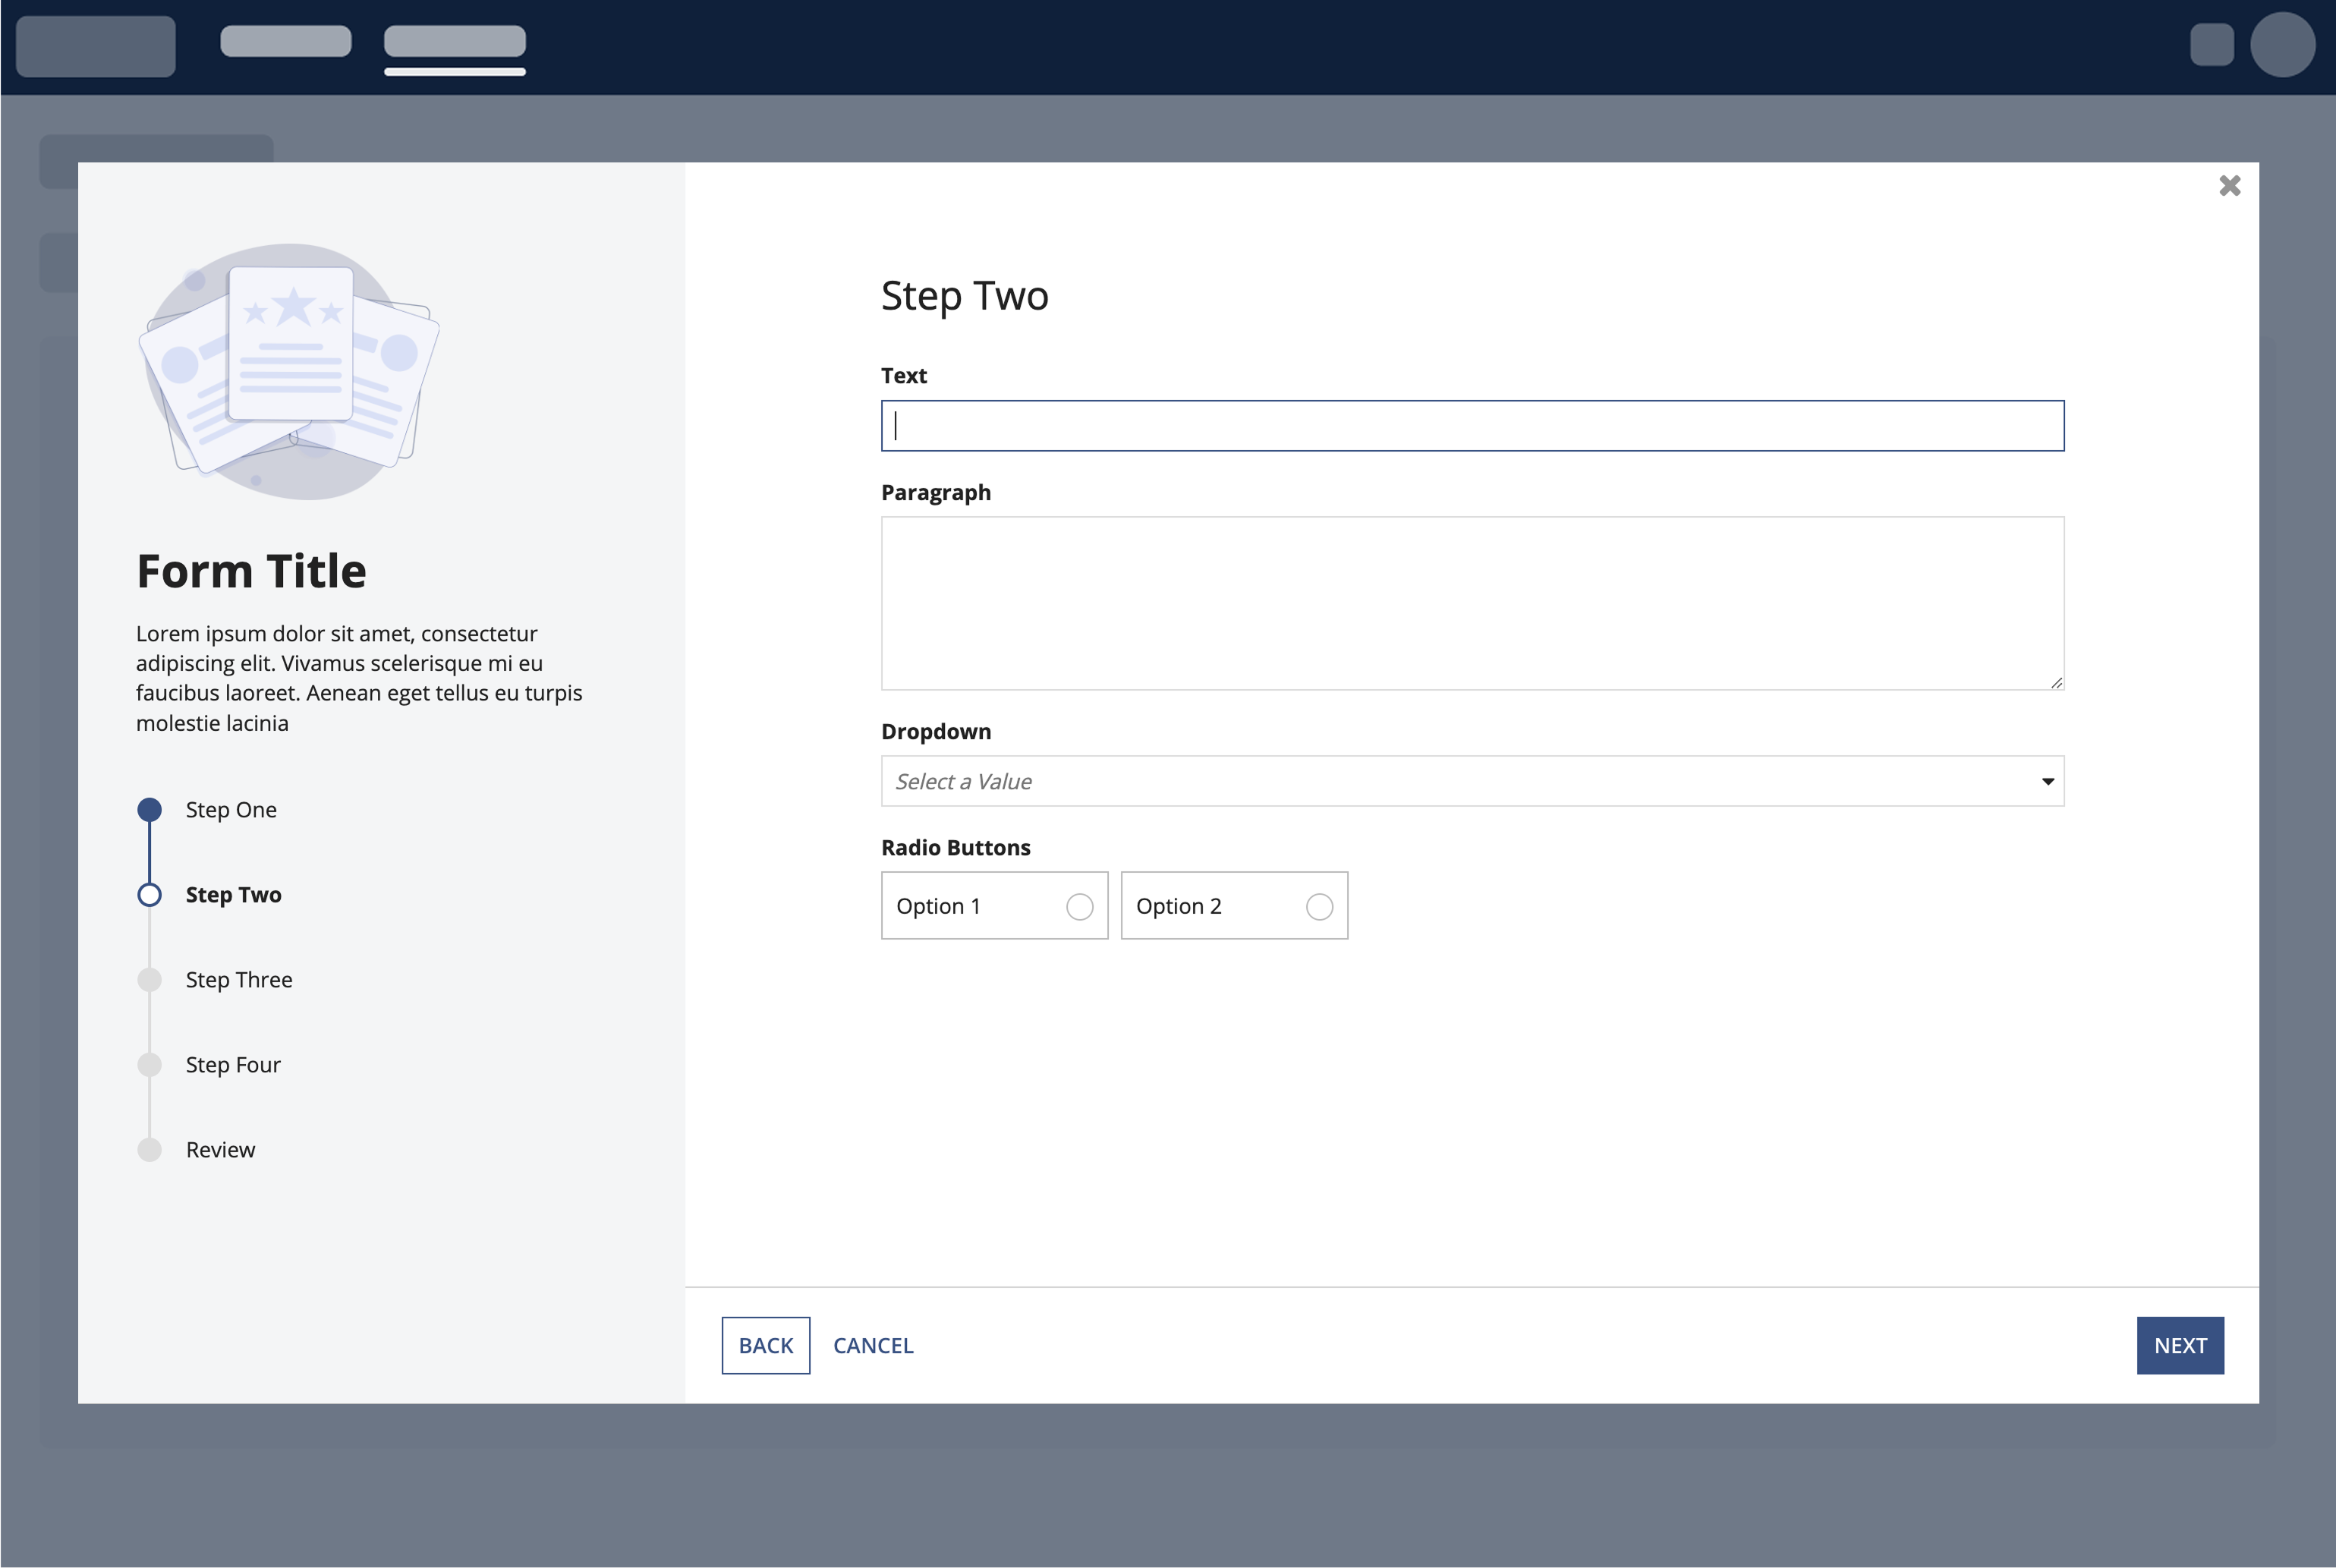Focus the Text input field
2336x1568 pixels.
(1472, 426)
